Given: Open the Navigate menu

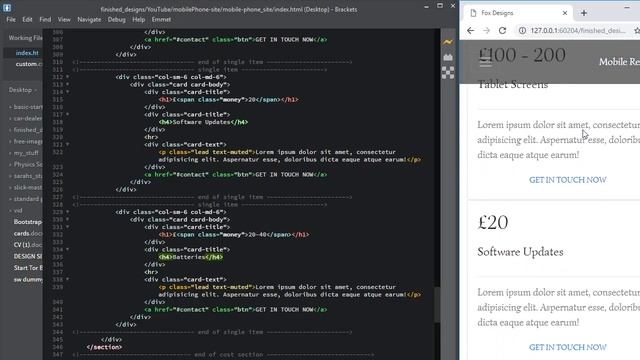Looking at the screenshot, I should [89, 20].
